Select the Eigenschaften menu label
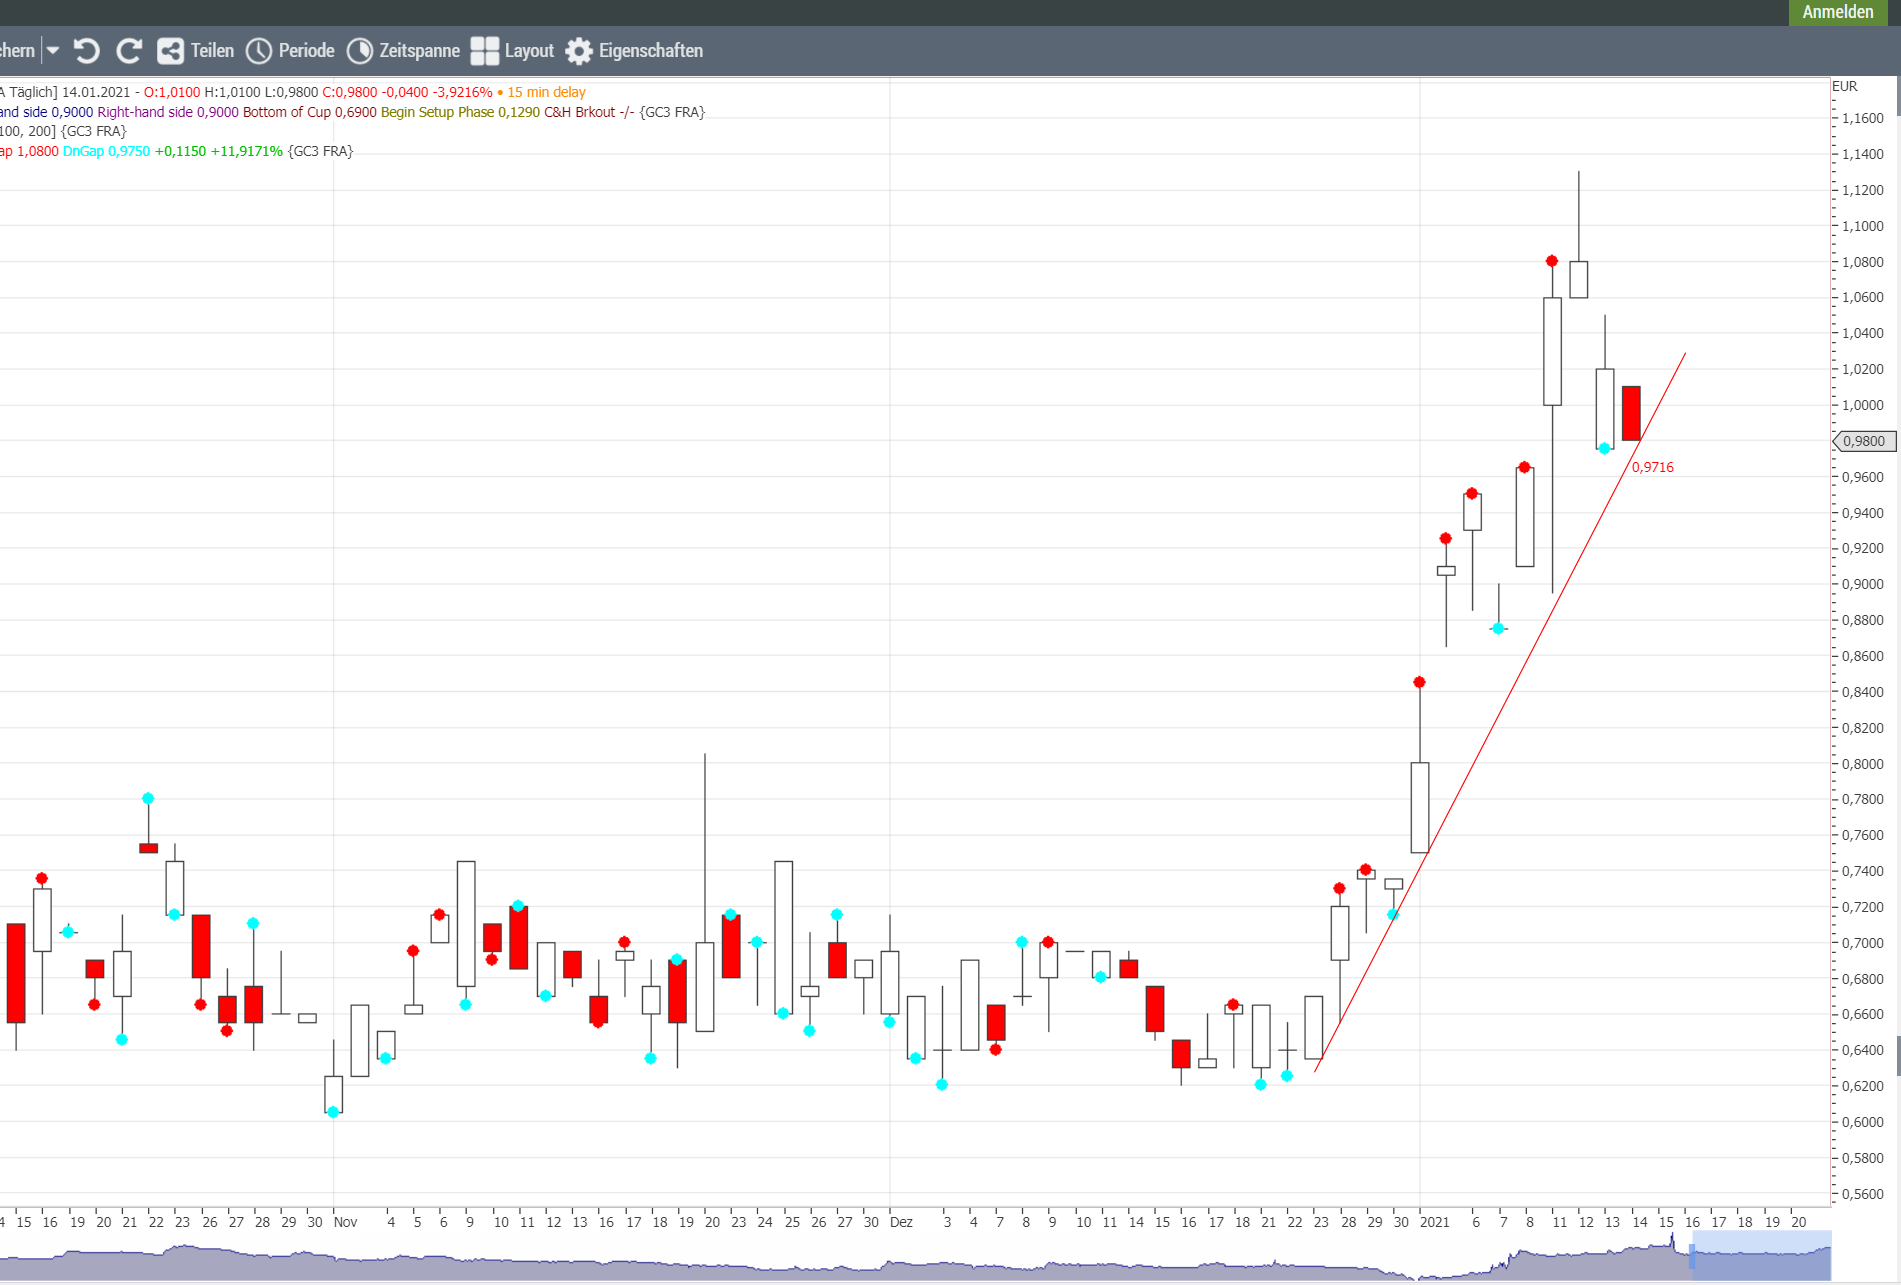The image size is (1901, 1285). (x=650, y=51)
